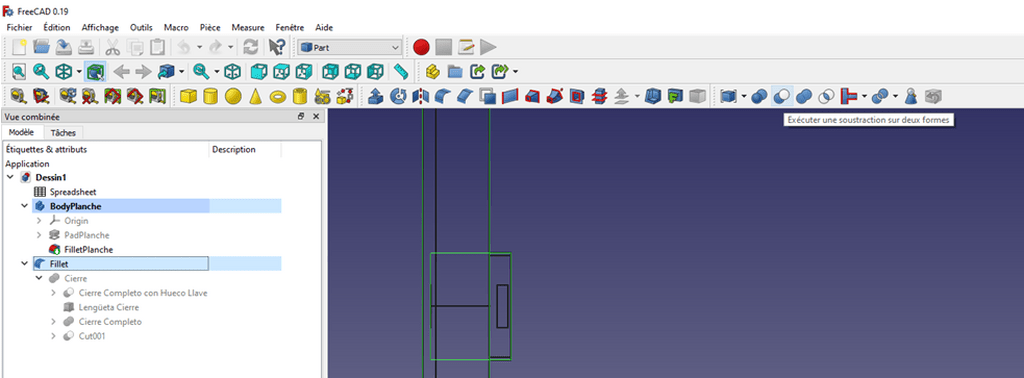Create a cylinder primitive solid

(x=210, y=97)
